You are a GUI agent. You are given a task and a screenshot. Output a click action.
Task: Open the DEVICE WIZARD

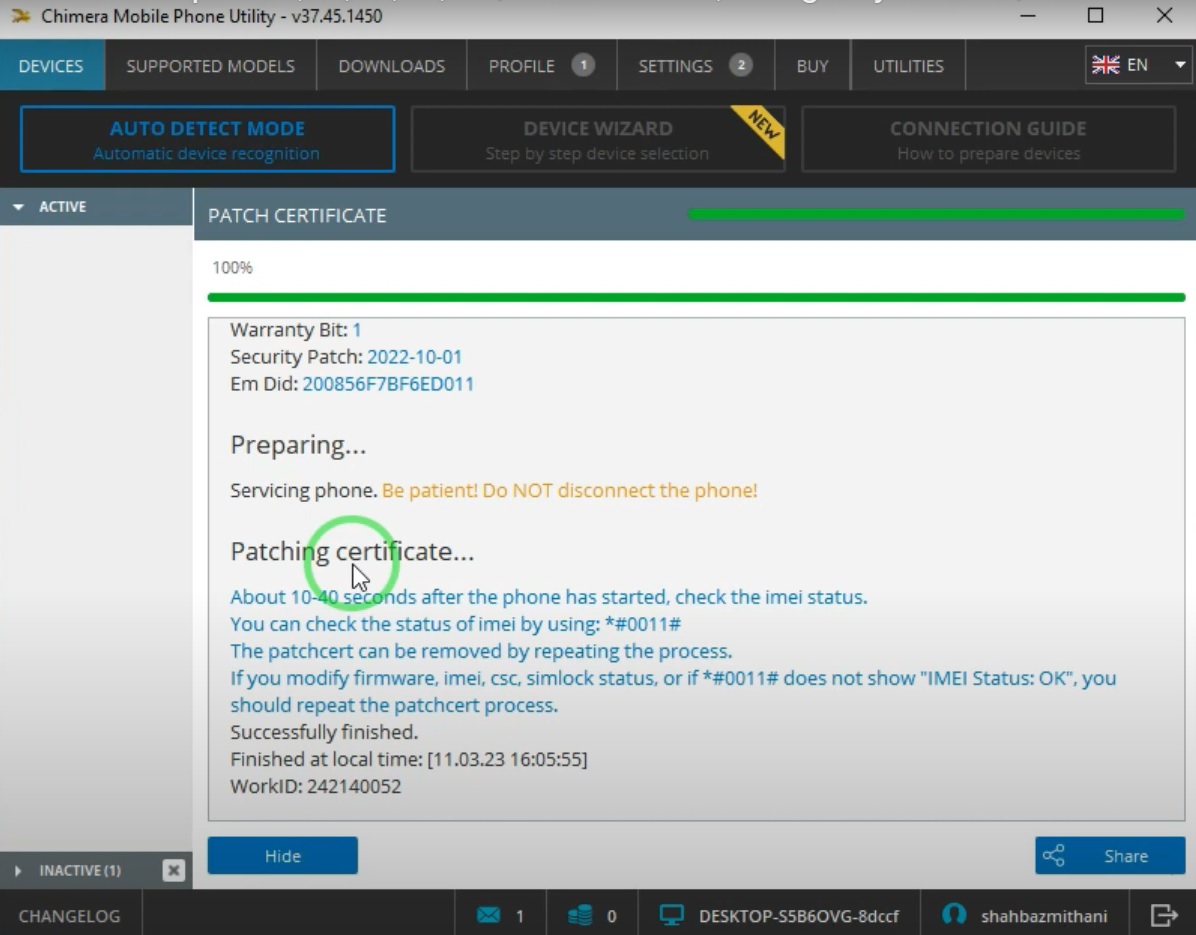coord(598,139)
